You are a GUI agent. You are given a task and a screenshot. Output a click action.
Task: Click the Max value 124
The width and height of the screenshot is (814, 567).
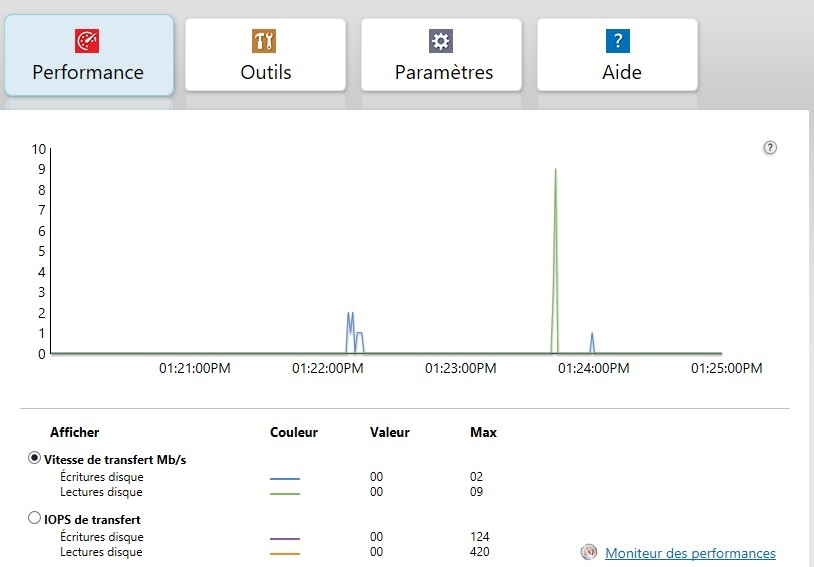pyautogui.click(x=480, y=536)
